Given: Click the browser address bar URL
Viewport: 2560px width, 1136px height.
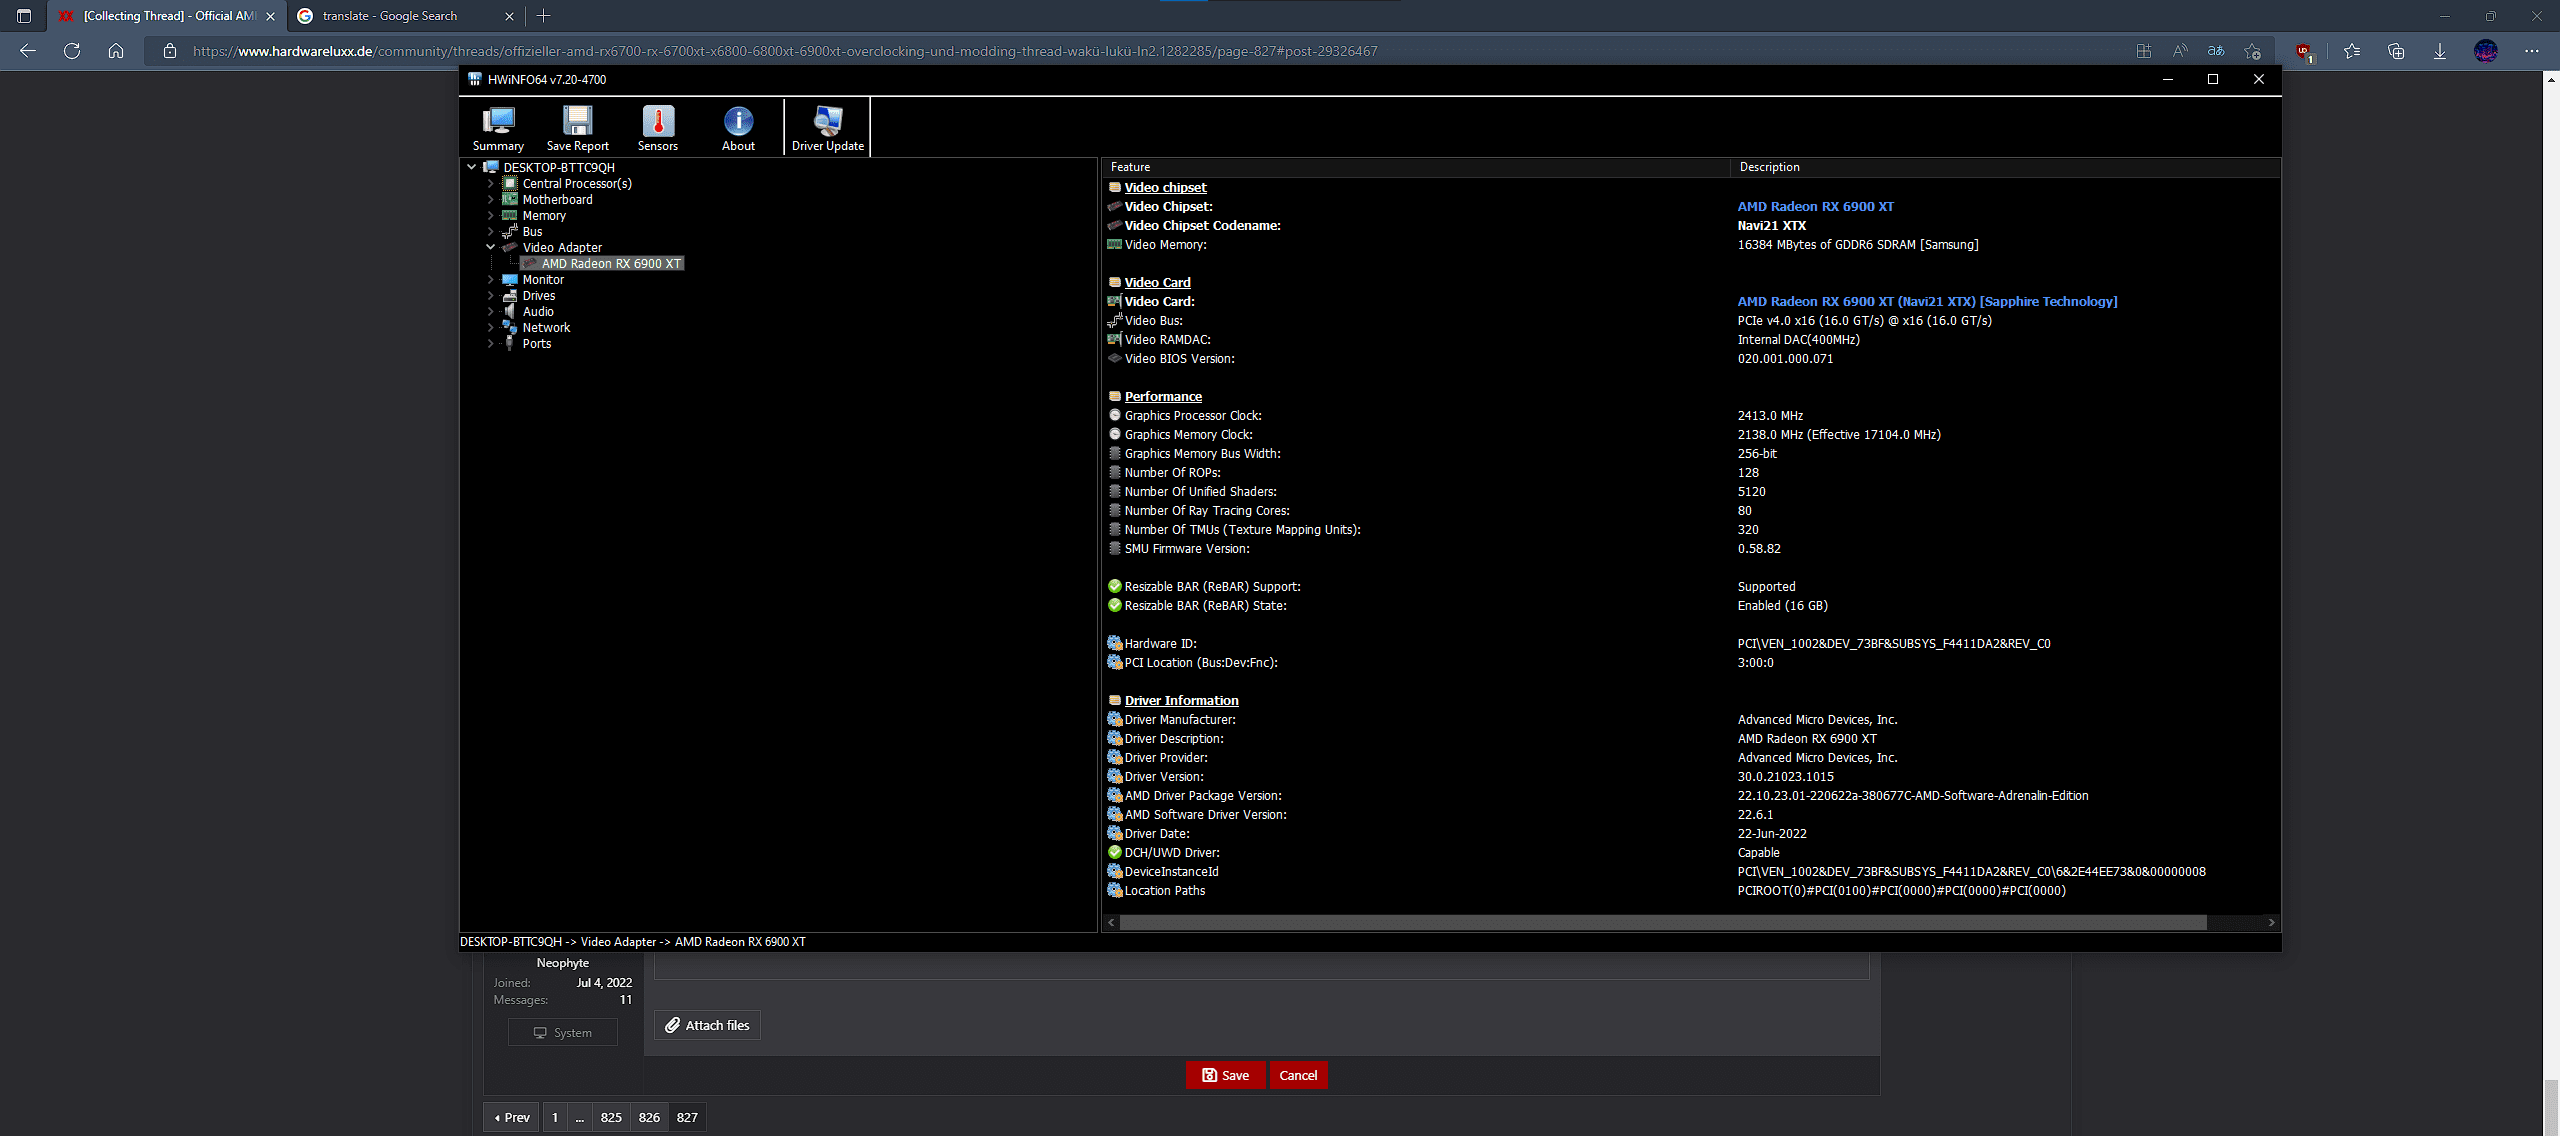Looking at the screenshot, I should (x=785, y=51).
